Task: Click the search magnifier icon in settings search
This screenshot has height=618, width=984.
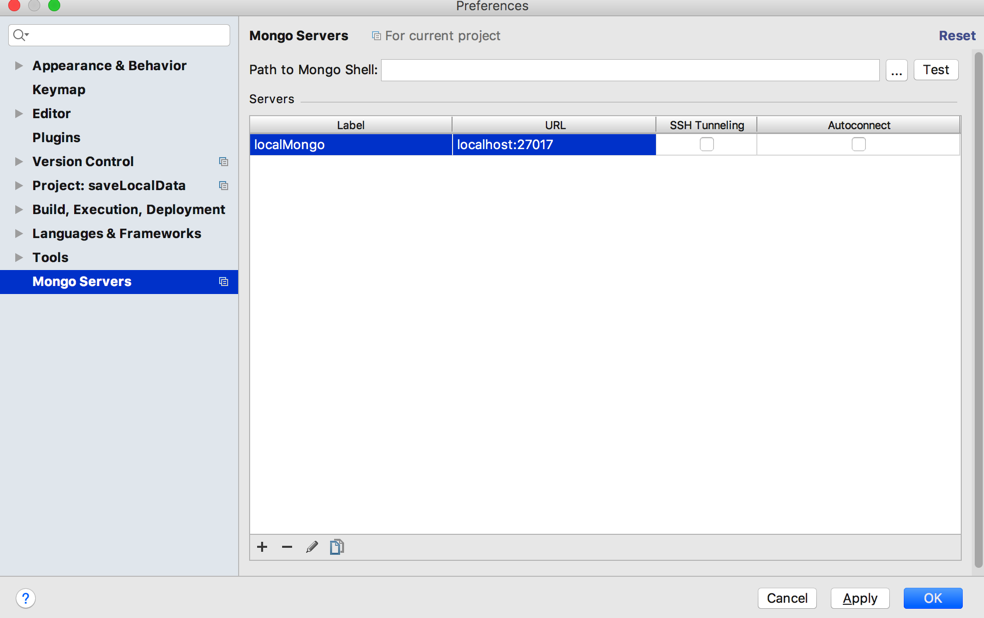Action: pyautogui.click(x=20, y=35)
